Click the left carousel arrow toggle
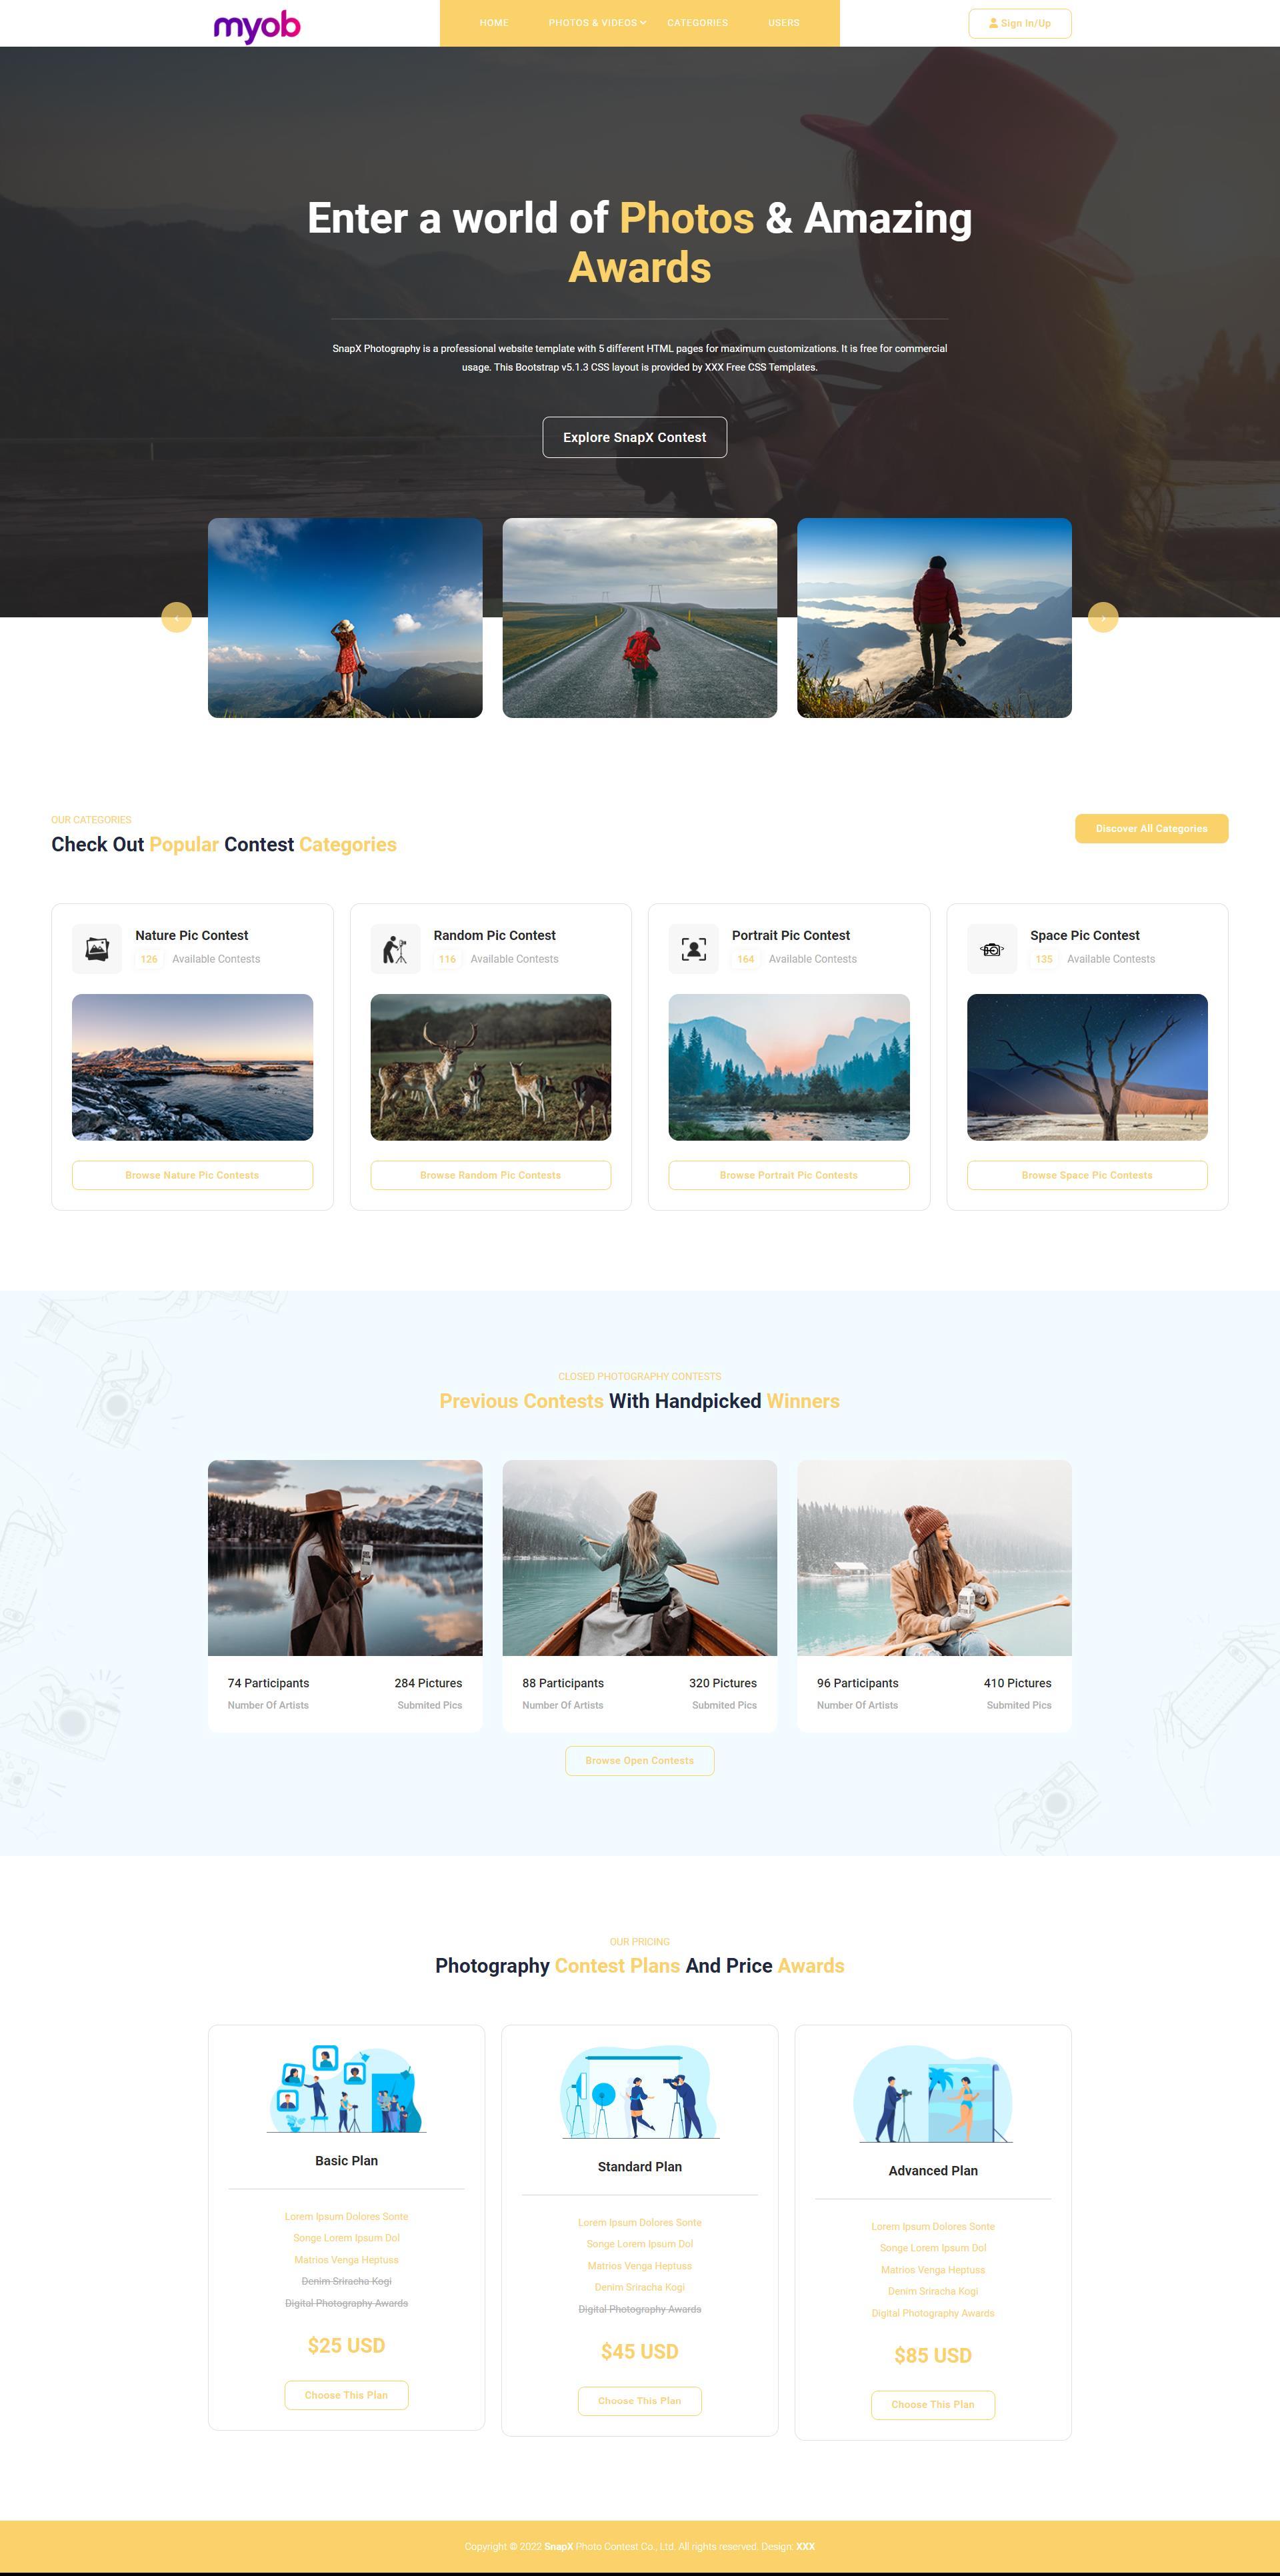The image size is (1280, 2576). pyautogui.click(x=176, y=618)
